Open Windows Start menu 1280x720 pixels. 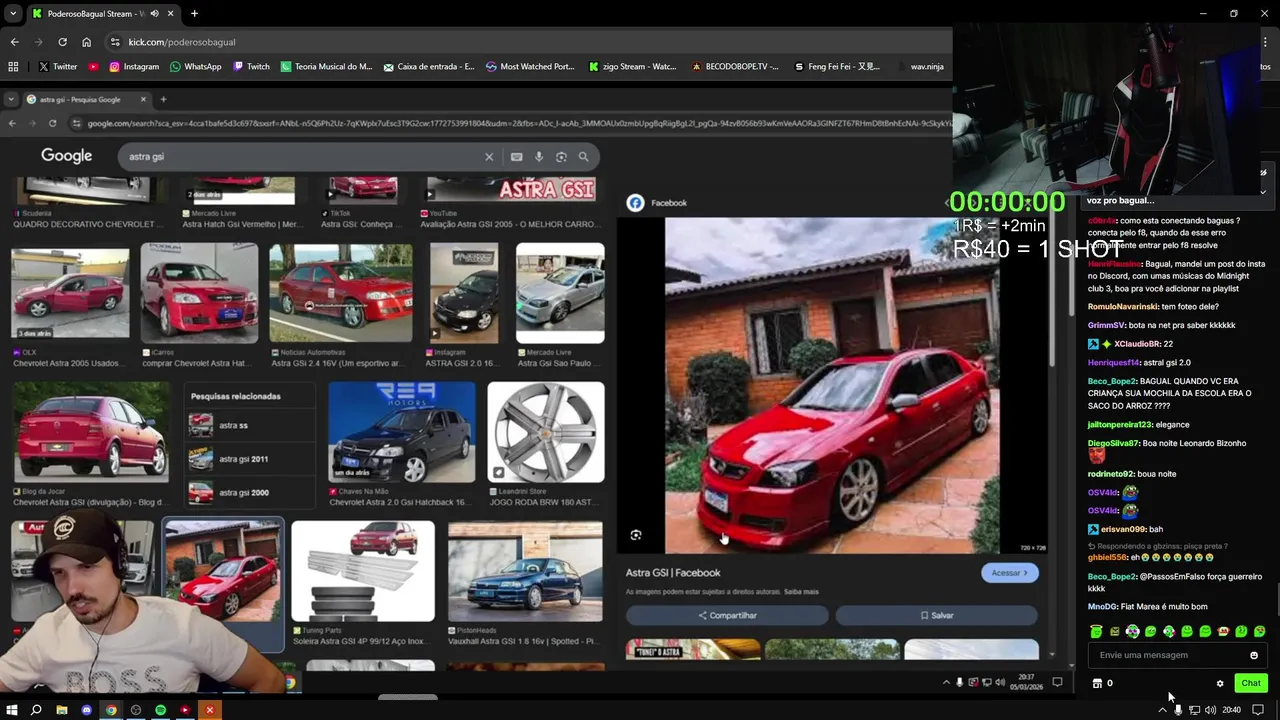11,710
